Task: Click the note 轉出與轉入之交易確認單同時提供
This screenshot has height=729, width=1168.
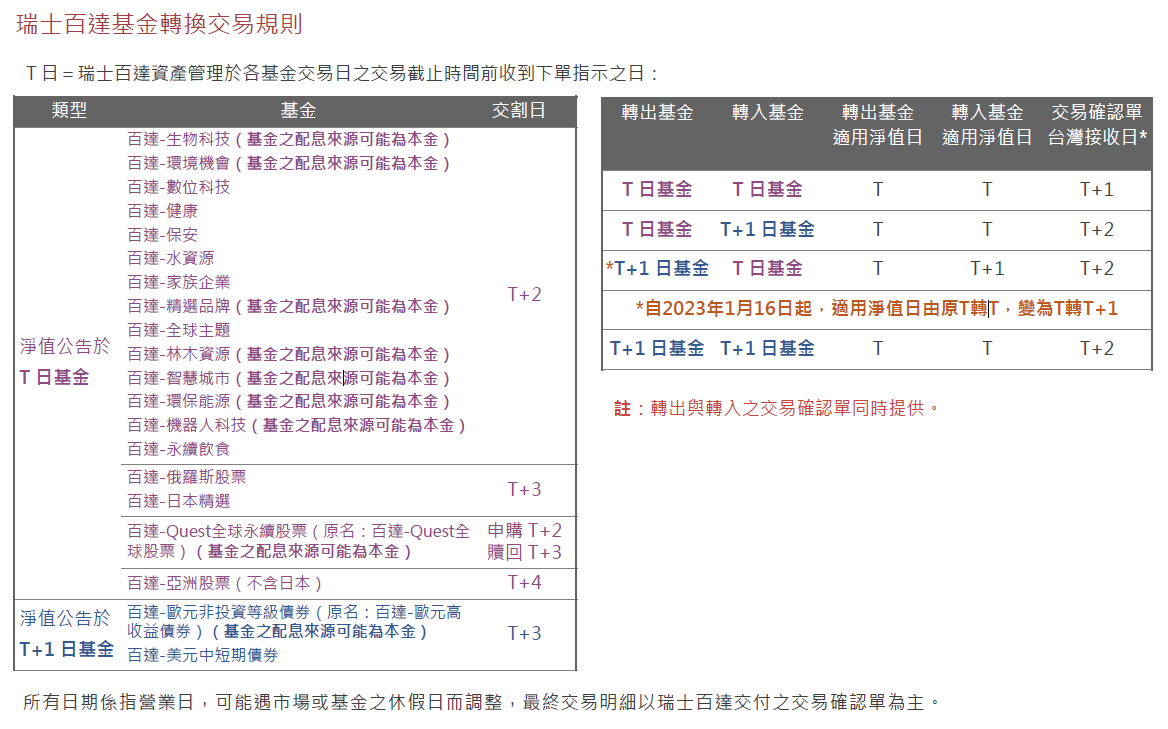Action: tap(777, 408)
